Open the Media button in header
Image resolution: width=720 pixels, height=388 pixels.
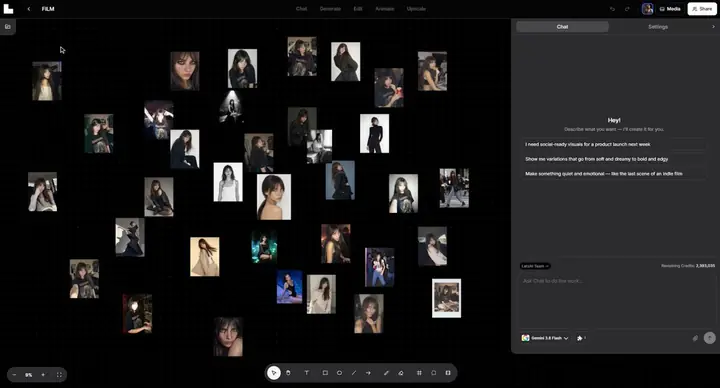click(670, 9)
